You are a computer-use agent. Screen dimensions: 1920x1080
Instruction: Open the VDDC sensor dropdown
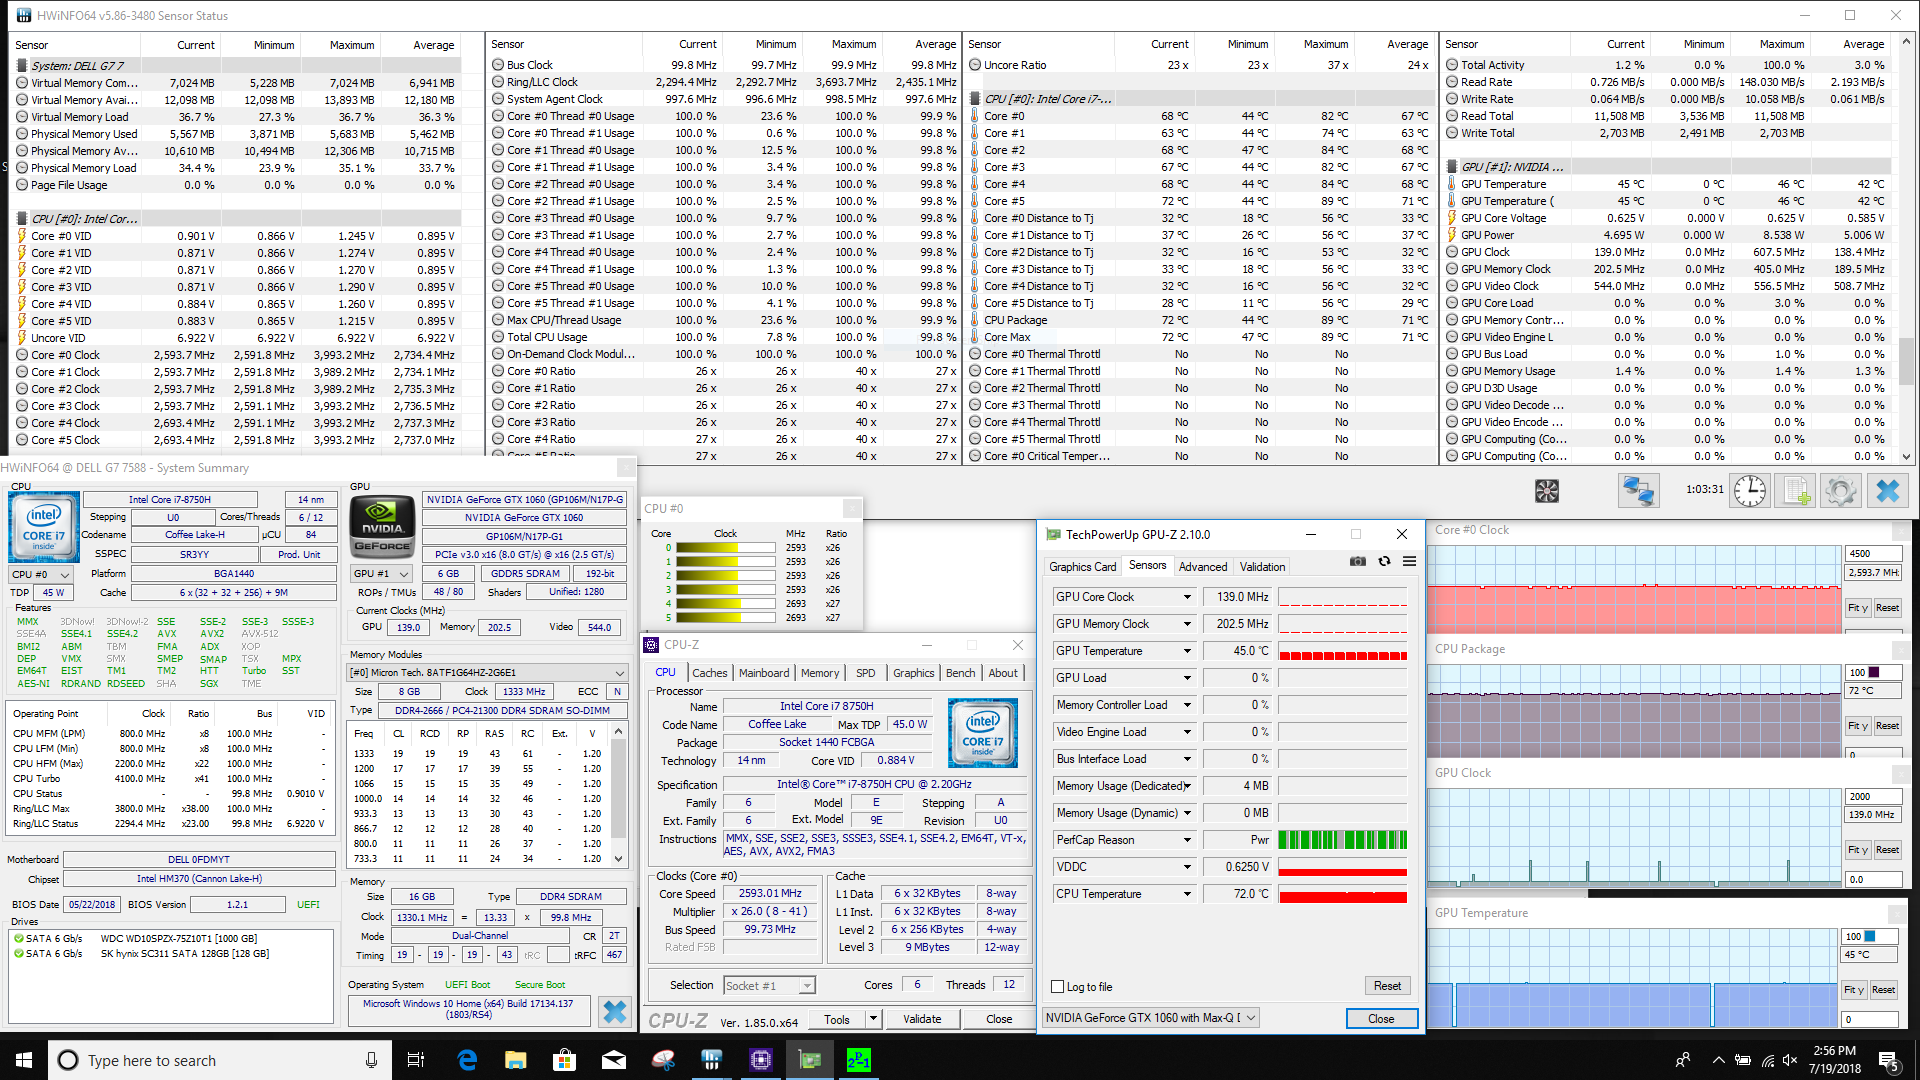coord(1187,867)
